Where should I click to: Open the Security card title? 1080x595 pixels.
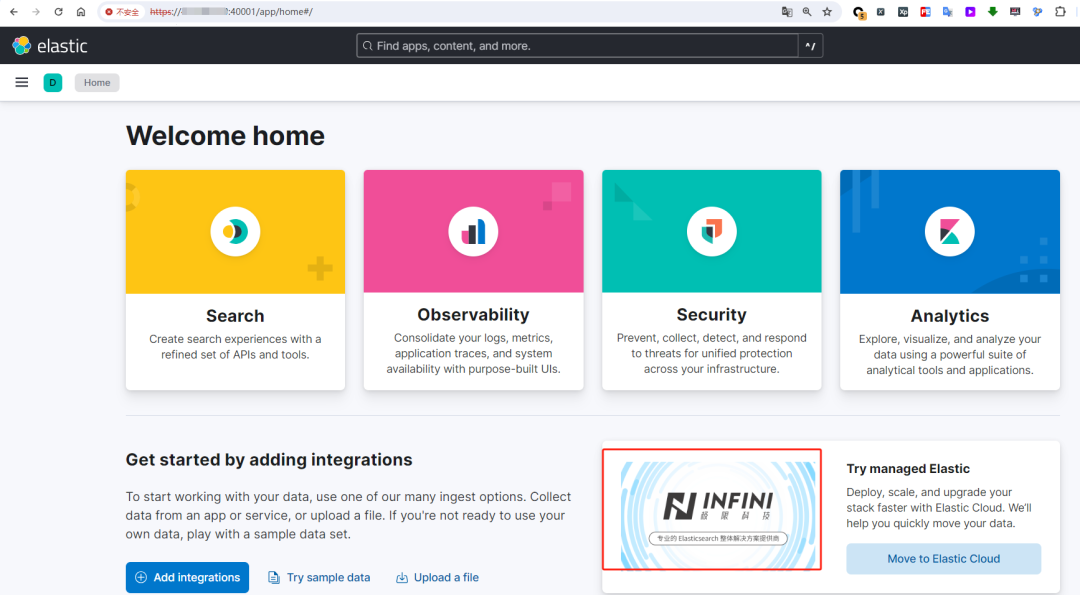pyautogui.click(x=712, y=314)
